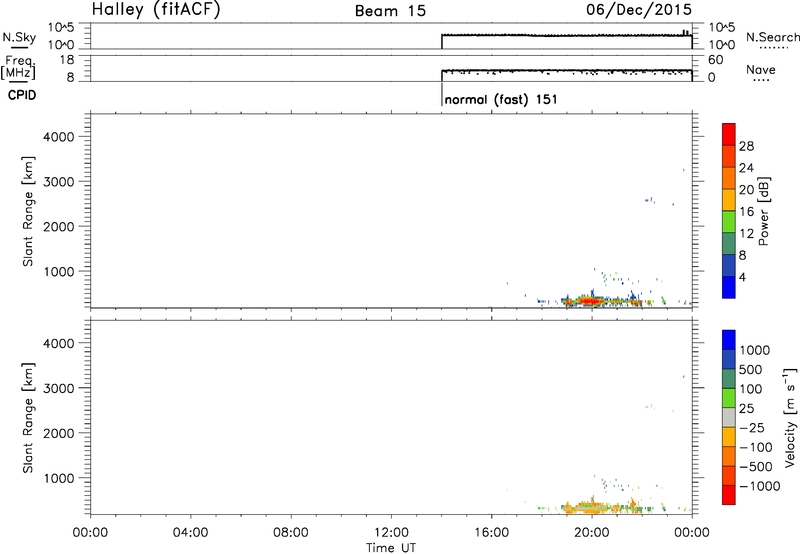800x554 pixels.
Task: Click the power panel 'Slant Range [km]' label
Action: tap(28, 211)
